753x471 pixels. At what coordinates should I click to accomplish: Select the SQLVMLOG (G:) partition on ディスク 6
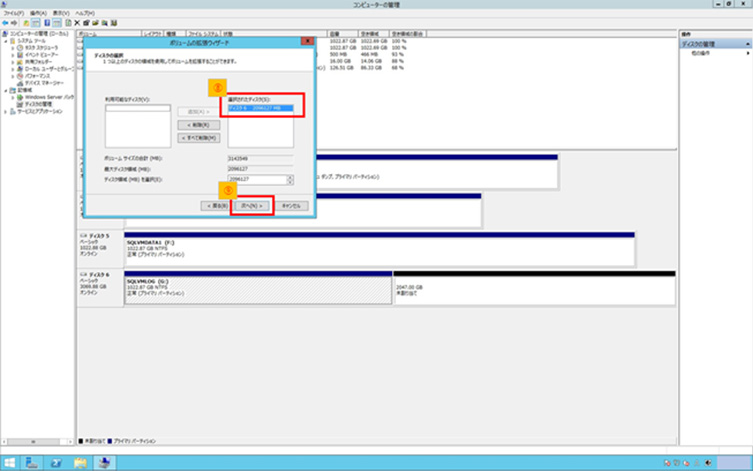[258, 288]
